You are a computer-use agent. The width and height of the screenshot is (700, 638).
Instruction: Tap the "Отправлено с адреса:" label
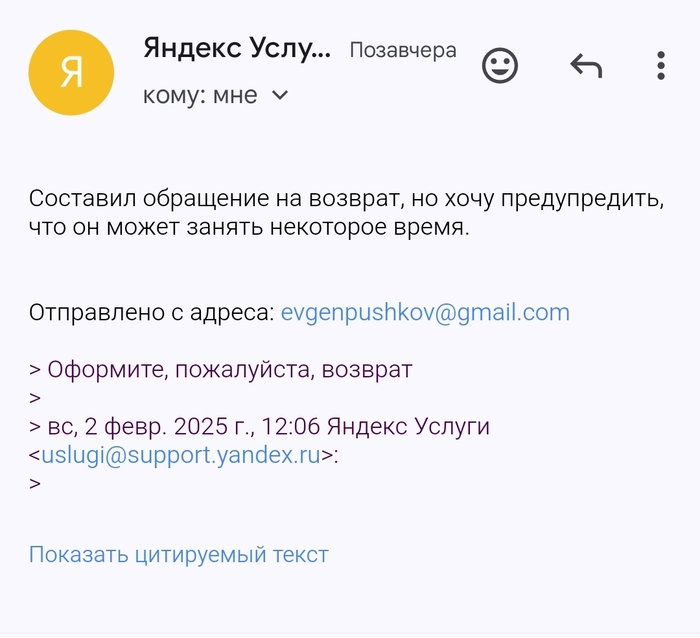point(151,312)
